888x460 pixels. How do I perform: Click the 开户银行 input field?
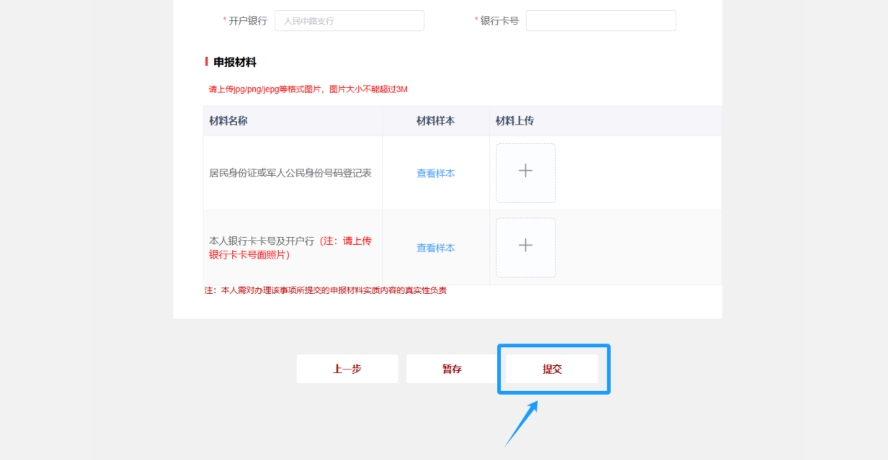349,21
